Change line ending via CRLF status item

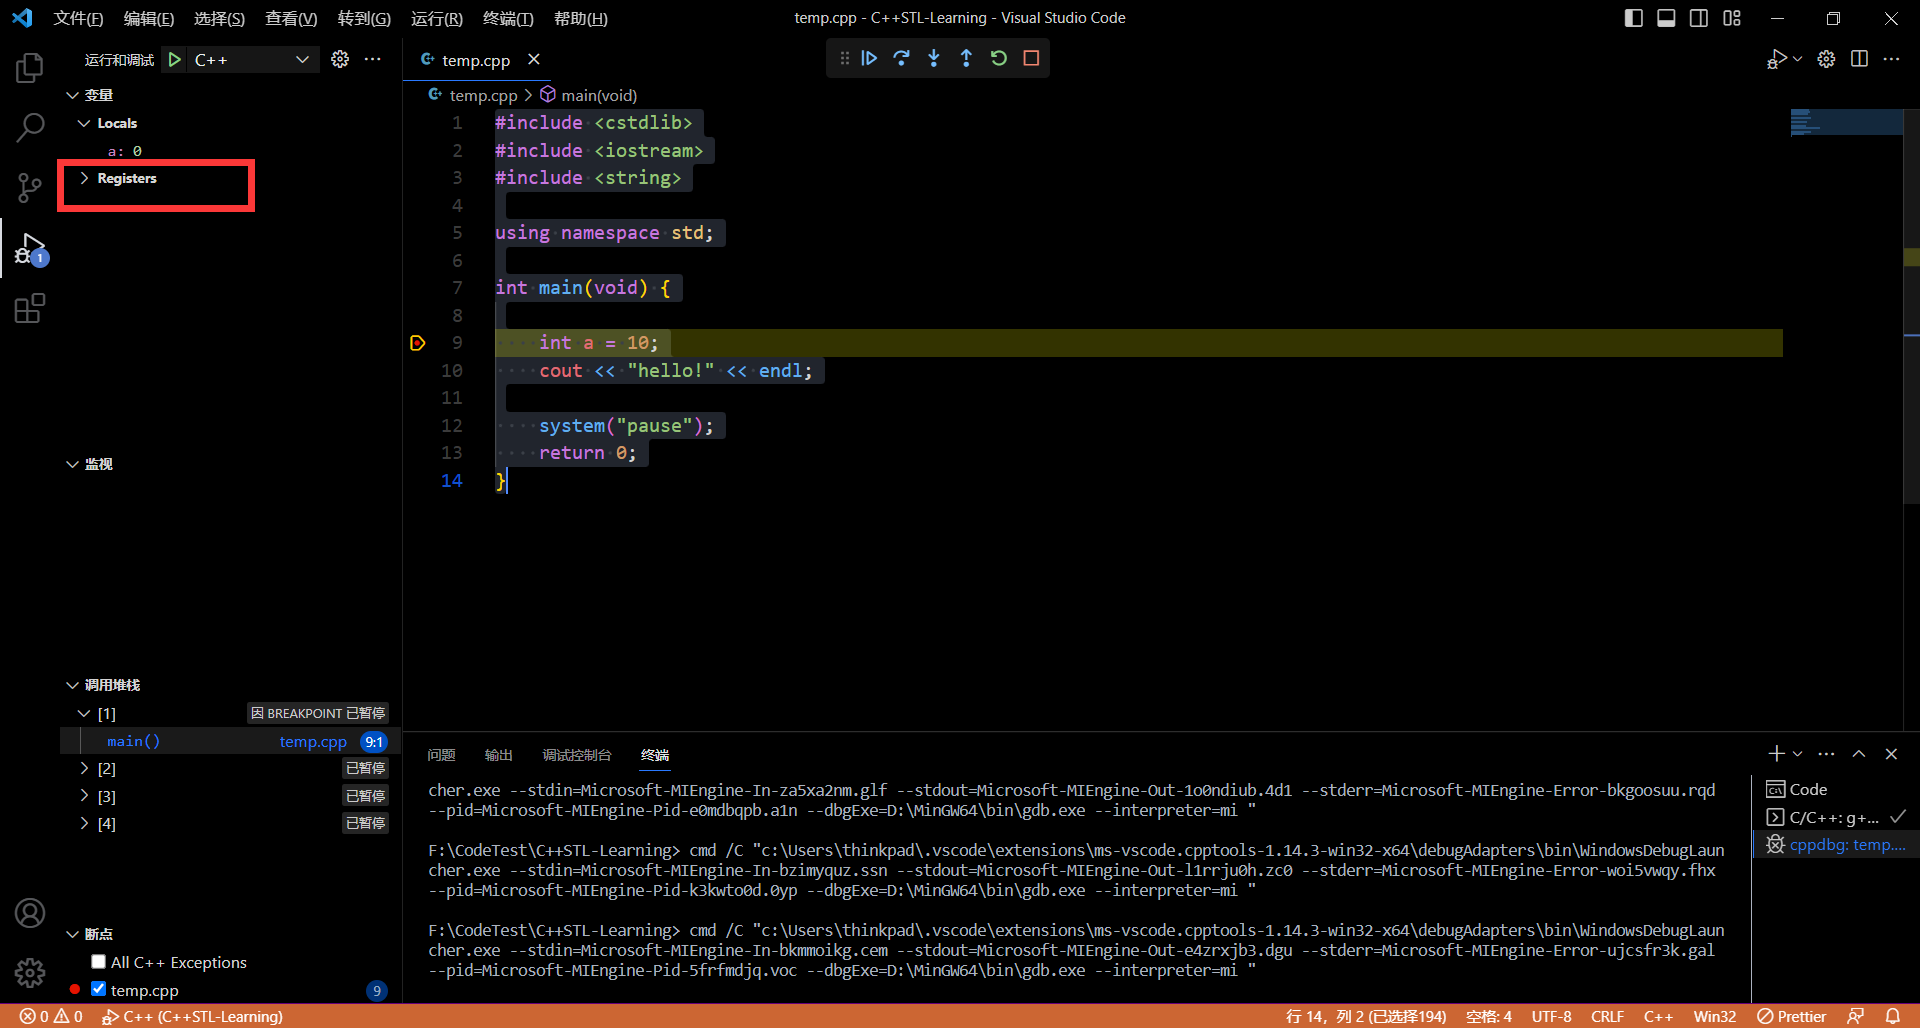(1608, 1016)
